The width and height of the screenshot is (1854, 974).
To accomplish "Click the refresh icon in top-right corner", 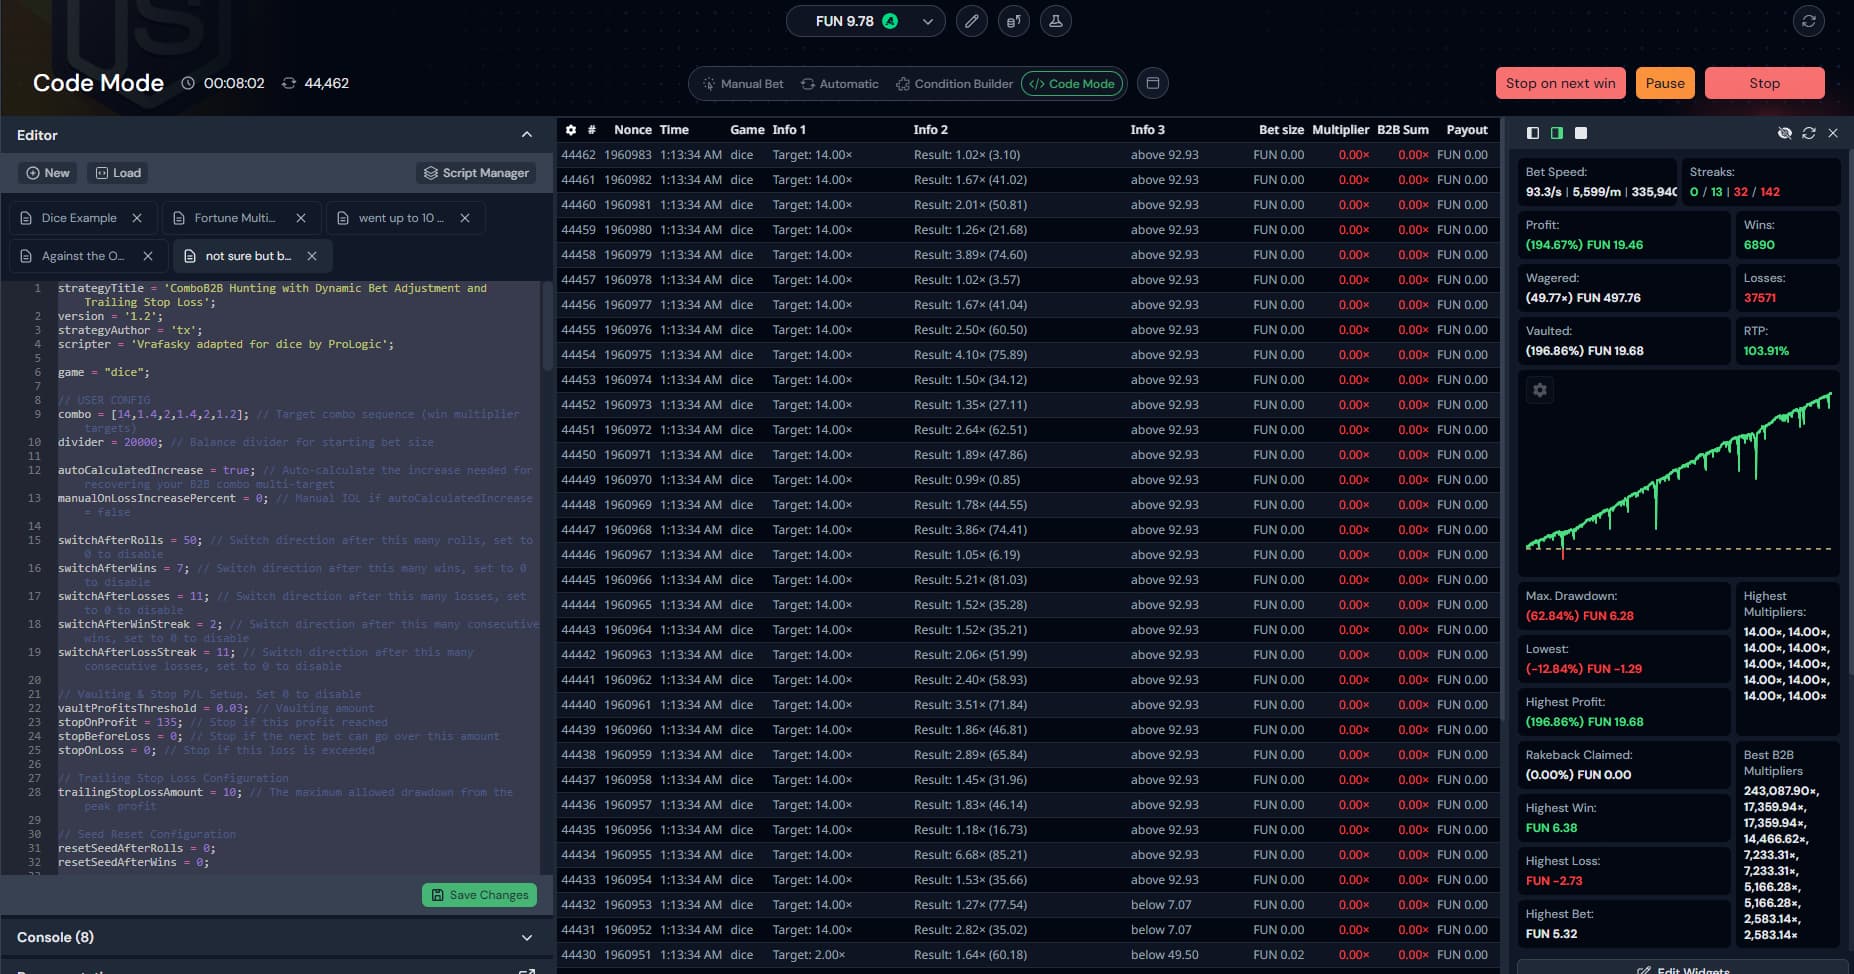I will point(1808,21).
